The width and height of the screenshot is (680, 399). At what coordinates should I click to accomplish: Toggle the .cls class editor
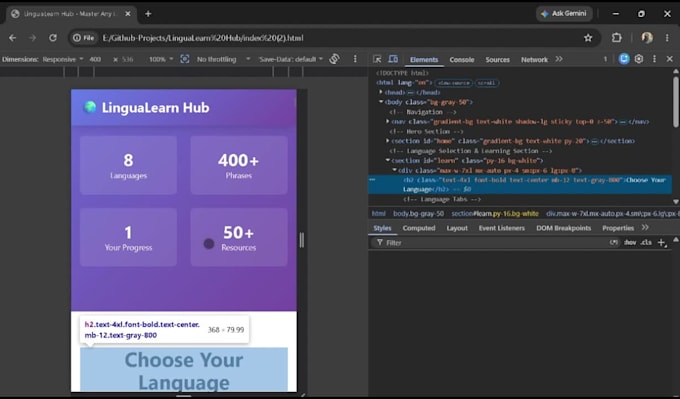point(646,243)
